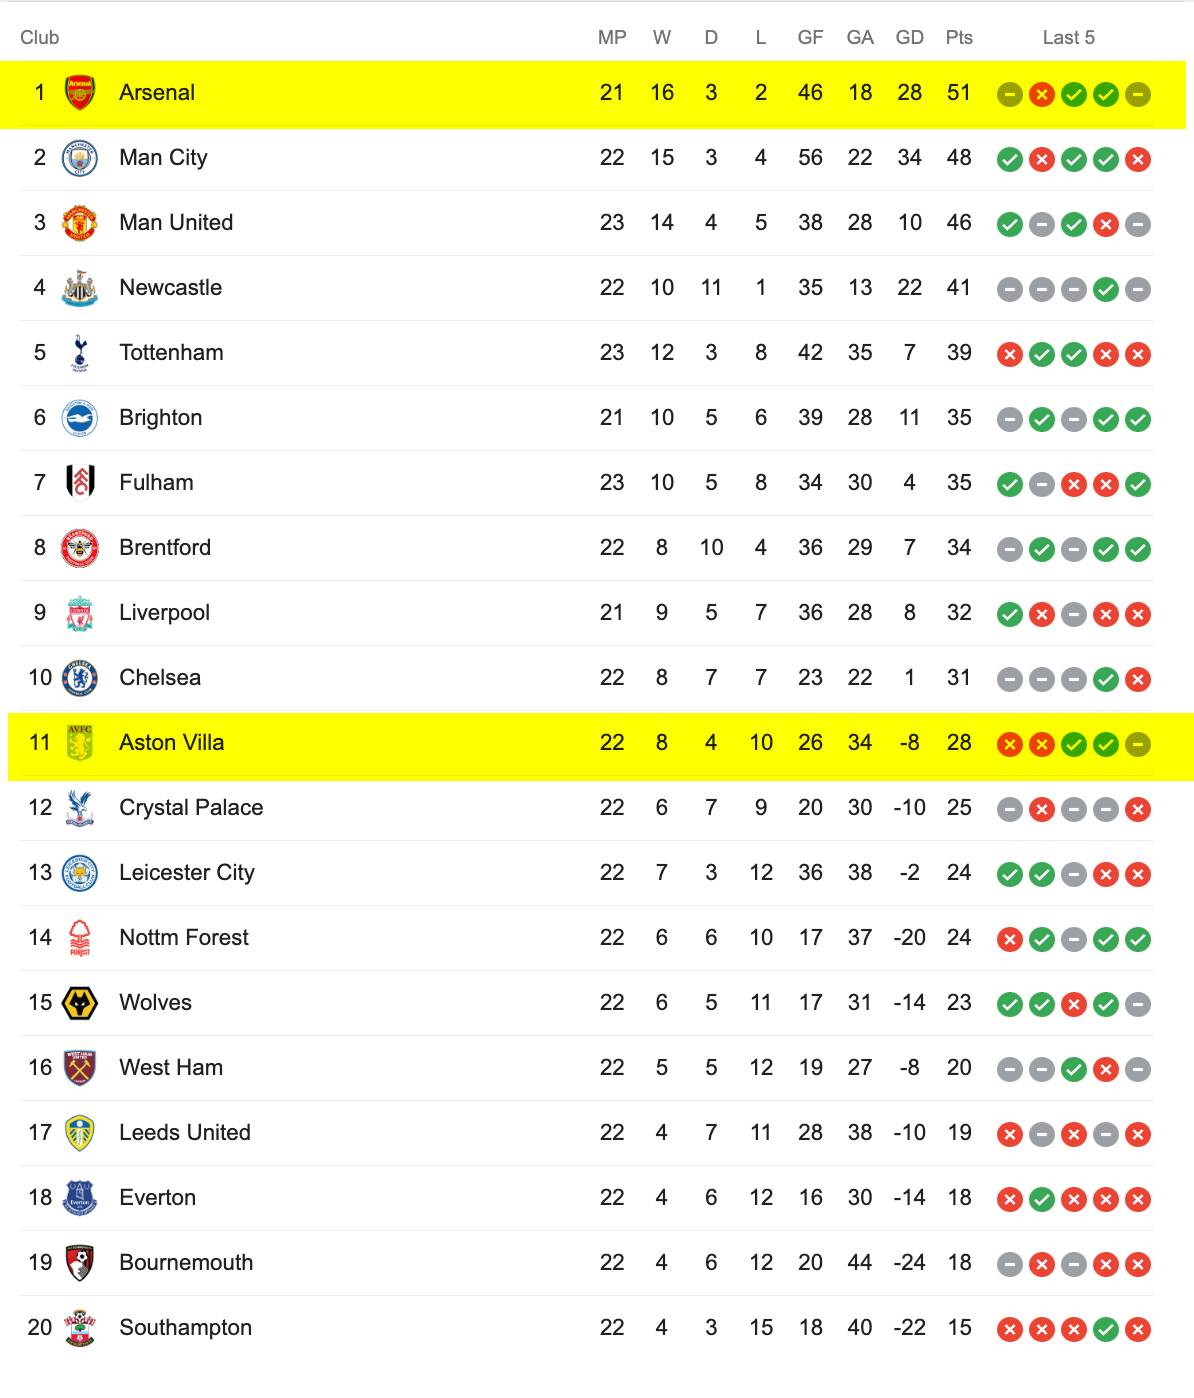Click the GD column header
The height and width of the screenshot is (1398, 1194).
909,37
